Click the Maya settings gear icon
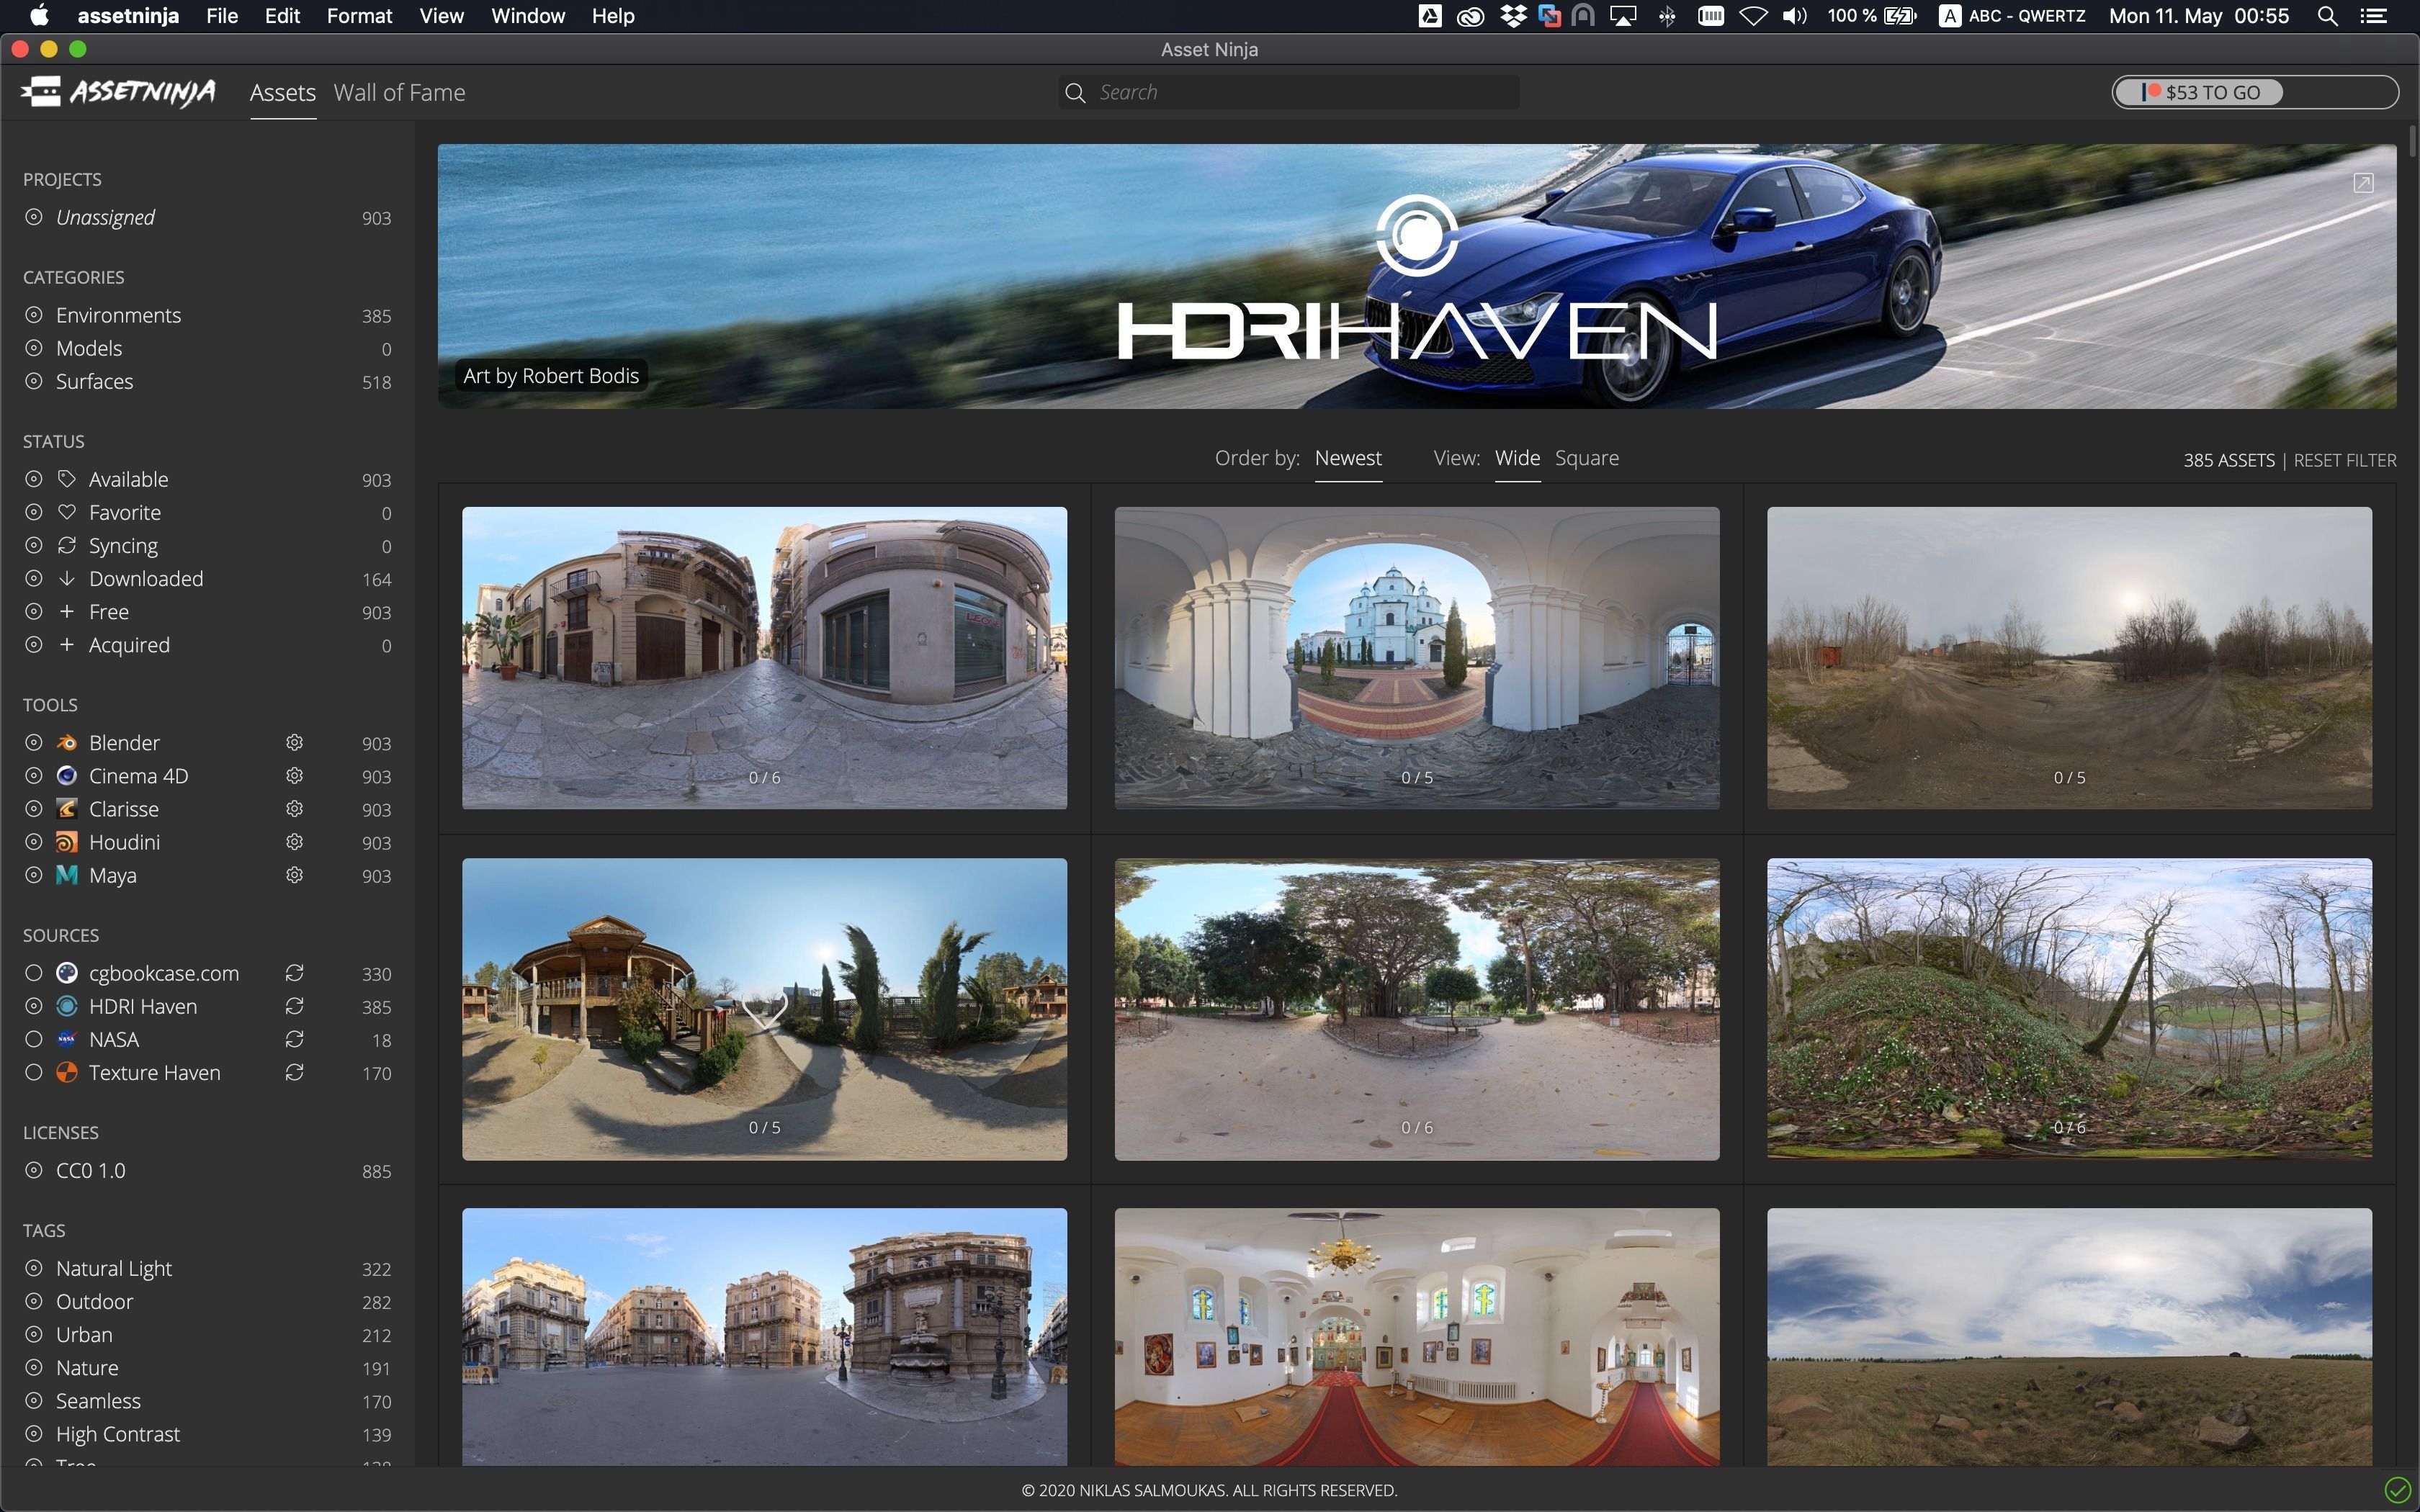 (294, 875)
